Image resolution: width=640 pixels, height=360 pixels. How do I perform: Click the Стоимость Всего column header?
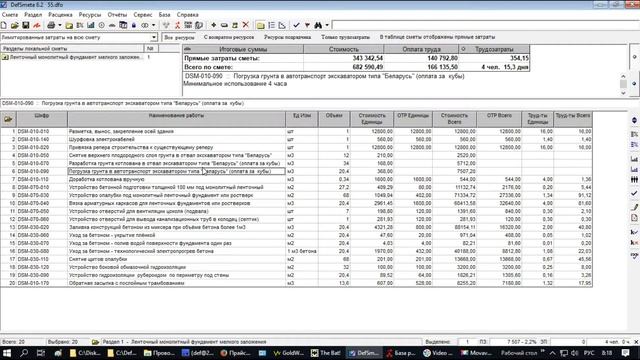click(x=454, y=120)
